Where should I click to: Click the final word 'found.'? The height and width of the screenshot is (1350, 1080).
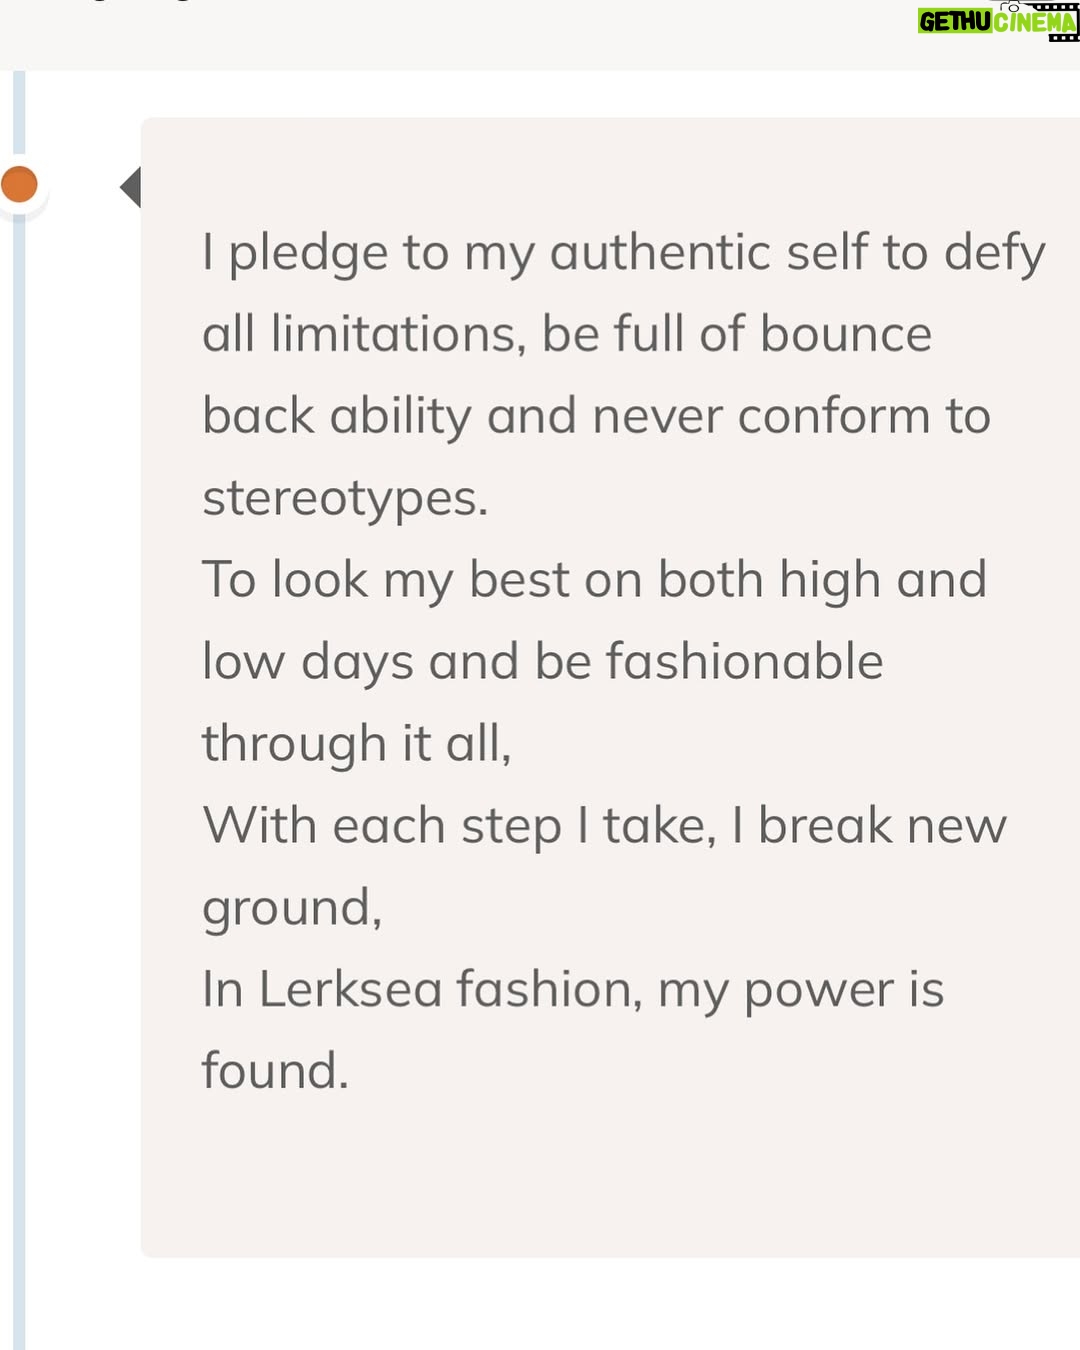(x=275, y=1071)
